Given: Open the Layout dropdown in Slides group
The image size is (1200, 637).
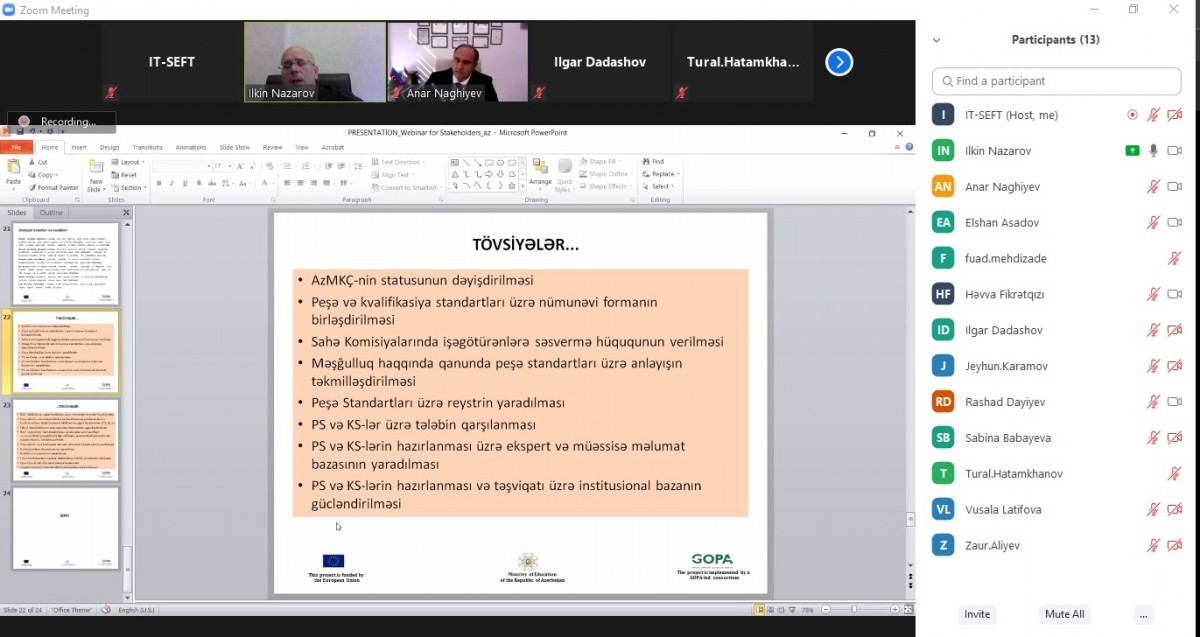Looking at the screenshot, I should tap(130, 162).
